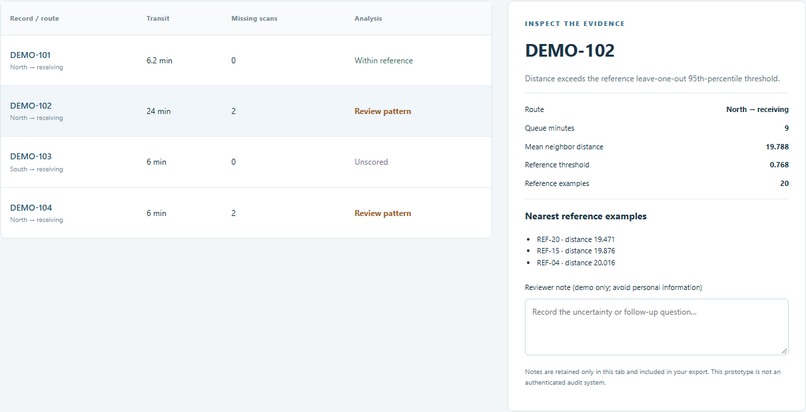806x412 pixels.
Task: Click the Inspect the Evidence label
Action: tap(575, 24)
